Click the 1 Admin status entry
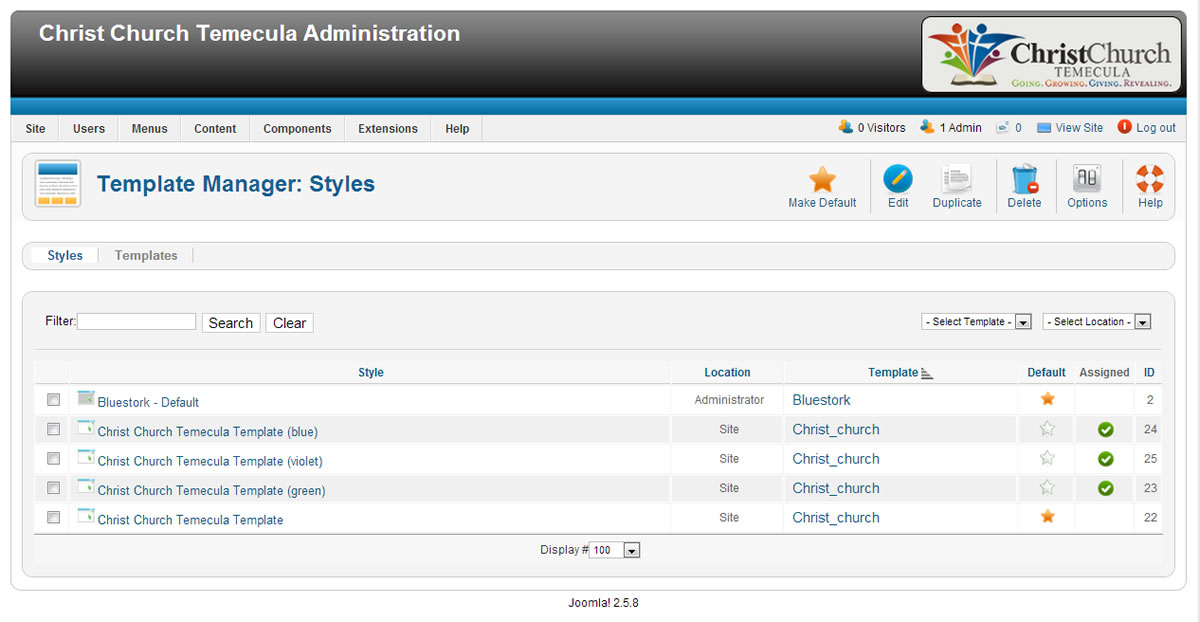The height and width of the screenshot is (622, 1200). click(951, 128)
